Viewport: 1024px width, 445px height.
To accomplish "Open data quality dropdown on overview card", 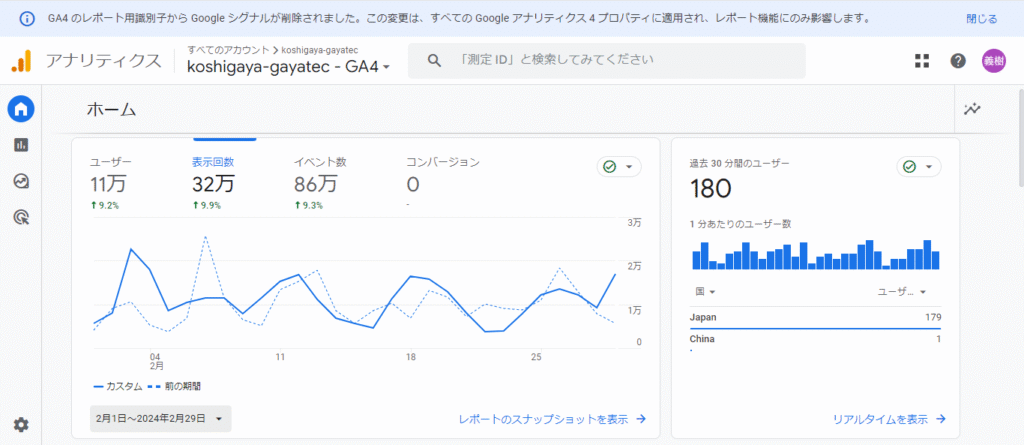I will 619,167.
